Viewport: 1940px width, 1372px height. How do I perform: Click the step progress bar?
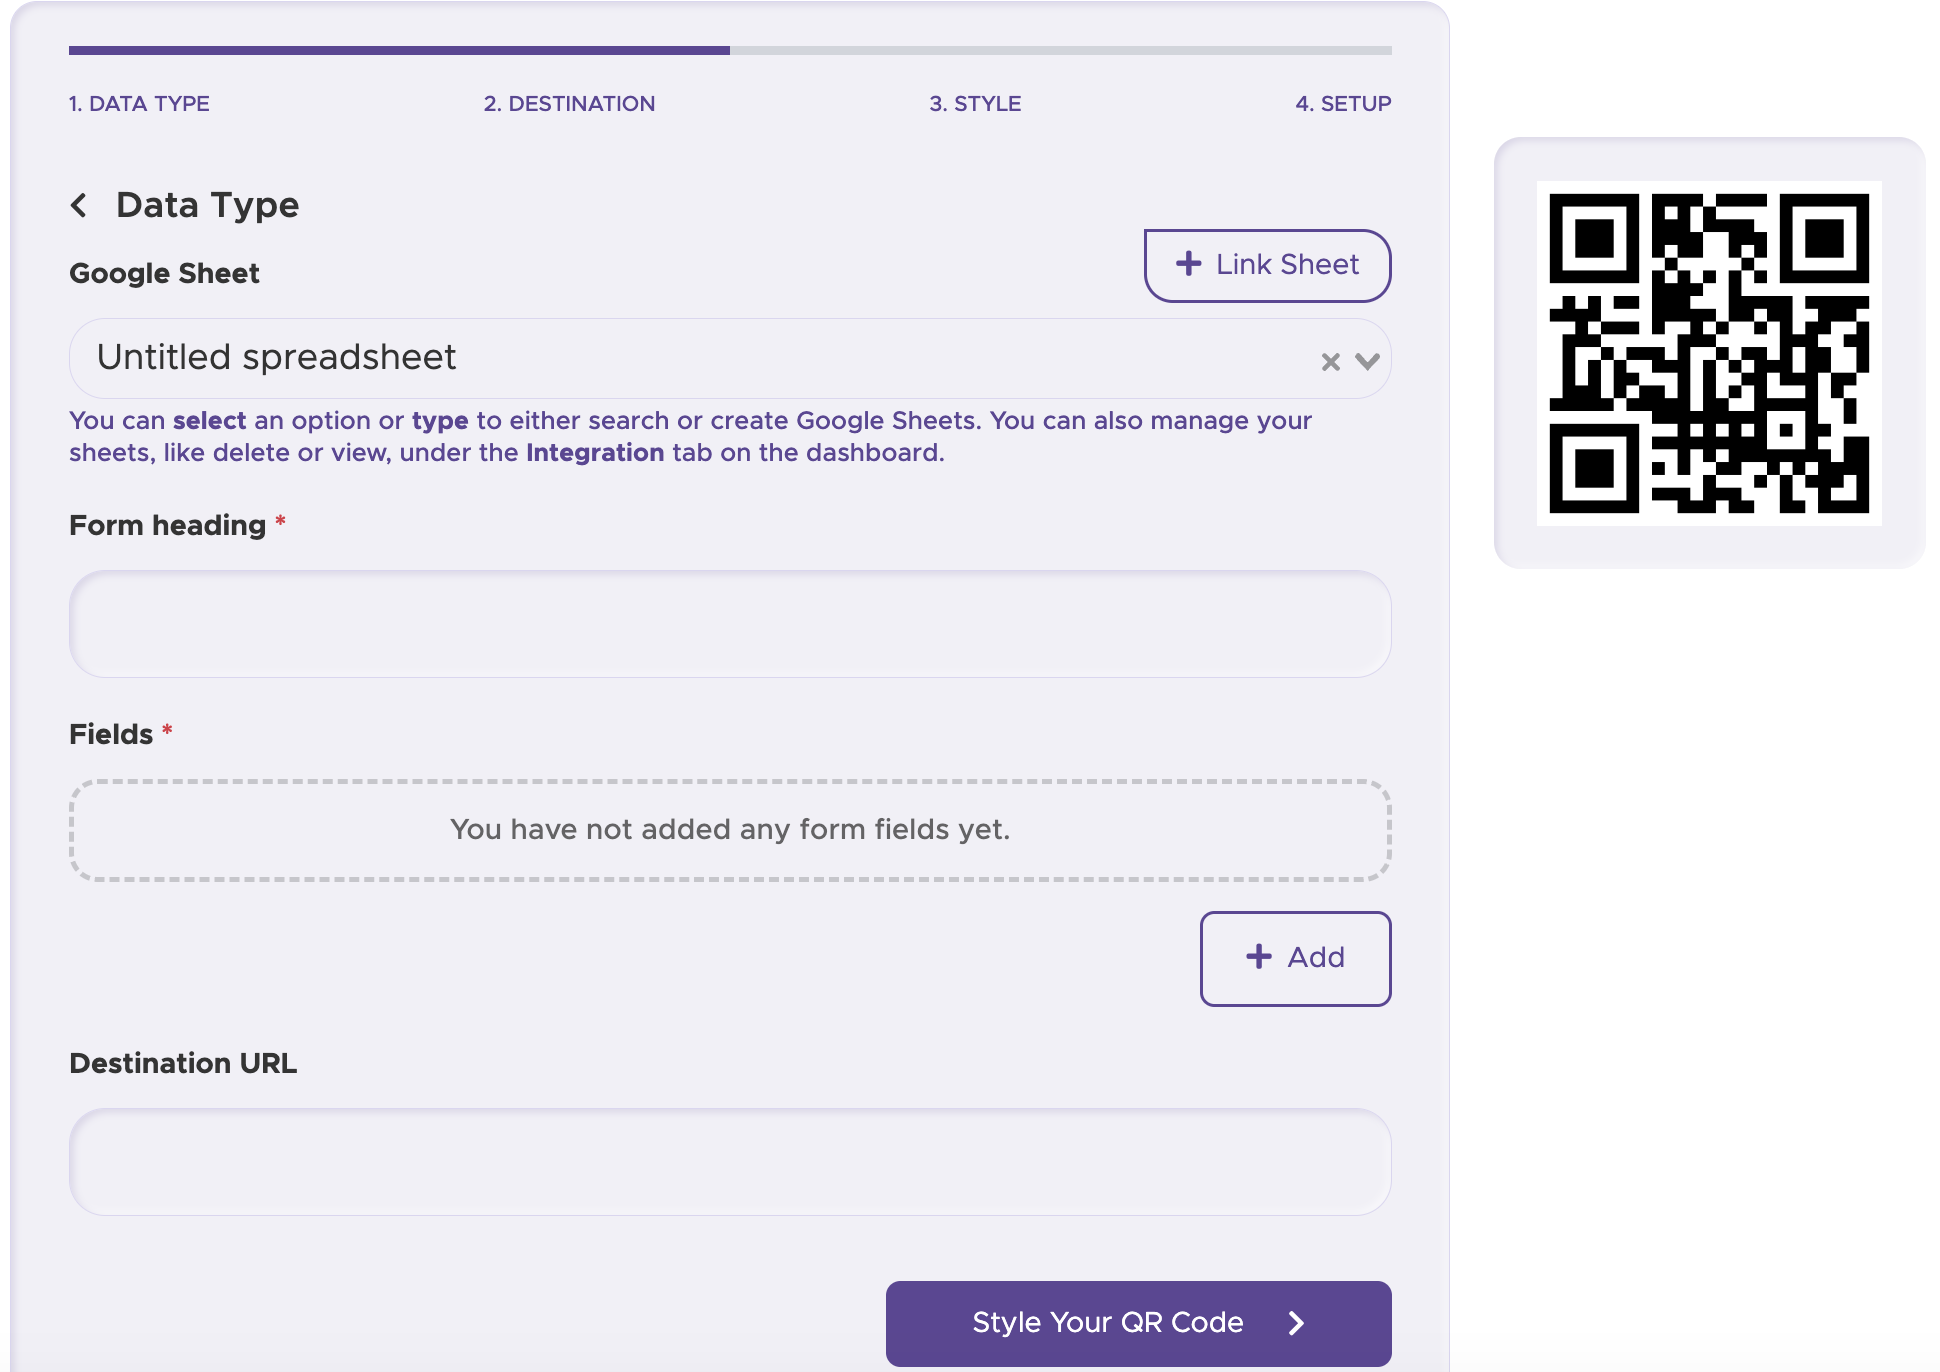tap(729, 50)
